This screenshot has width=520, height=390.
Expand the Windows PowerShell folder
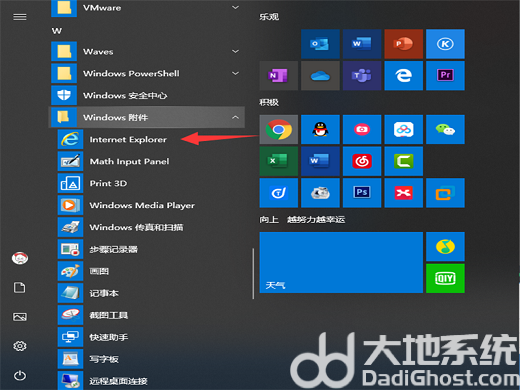coord(148,73)
